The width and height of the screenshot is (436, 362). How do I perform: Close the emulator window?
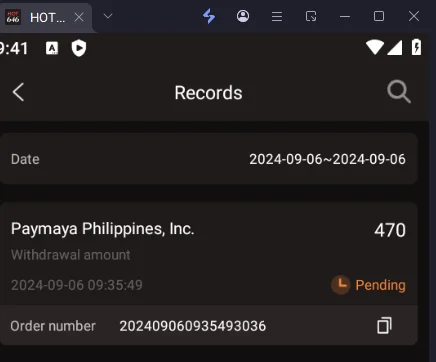click(414, 16)
